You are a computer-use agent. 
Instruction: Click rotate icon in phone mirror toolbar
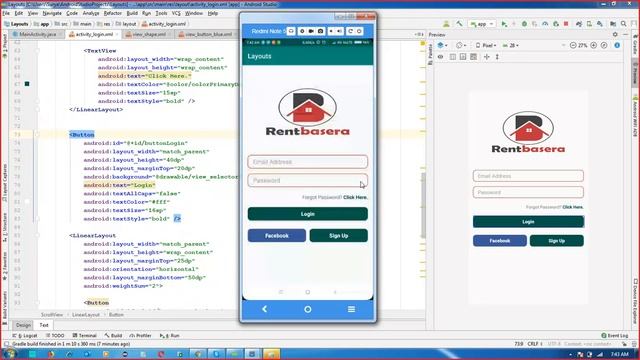pos(350,31)
